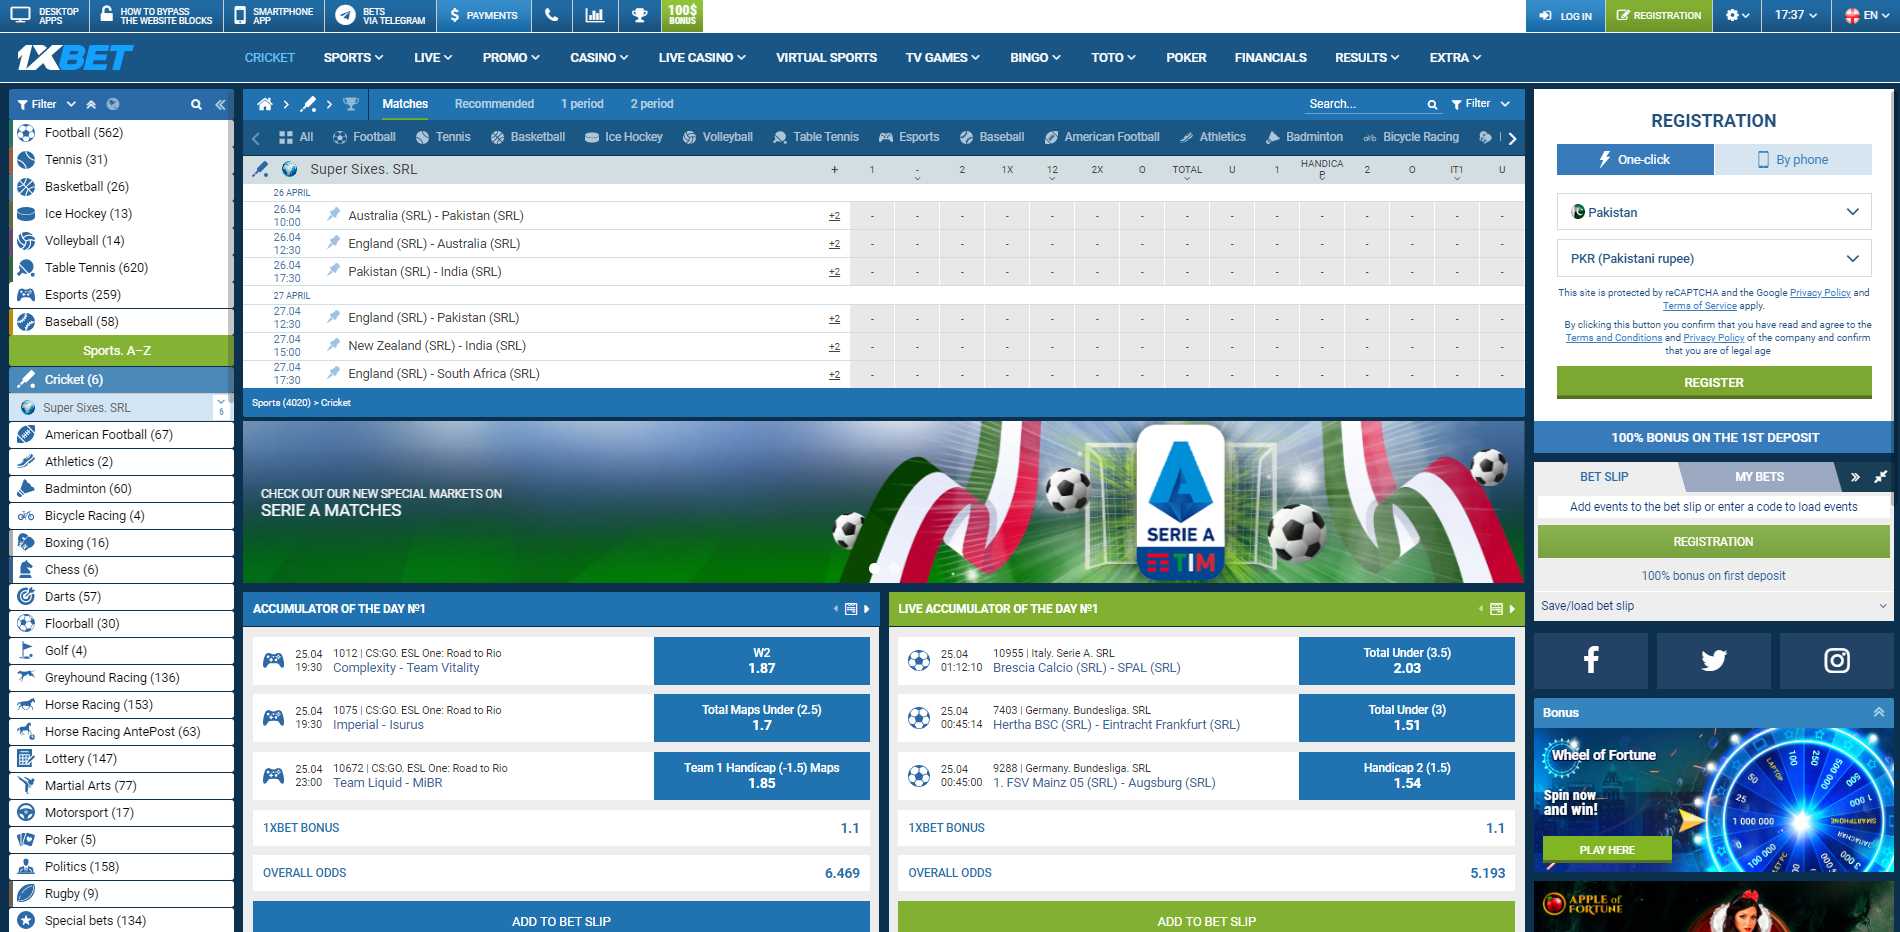The width and height of the screenshot is (1900, 932).
Task: Open the Privacy Policy link under reCAPTCHA notice
Action: [x=1820, y=293]
